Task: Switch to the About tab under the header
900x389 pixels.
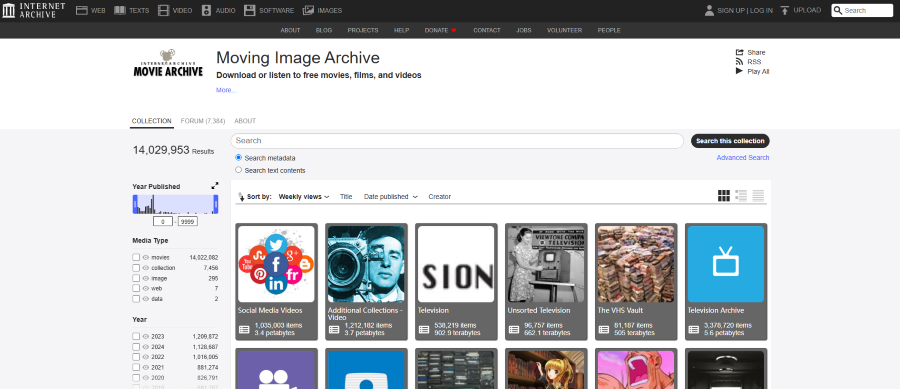Action: [245, 121]
